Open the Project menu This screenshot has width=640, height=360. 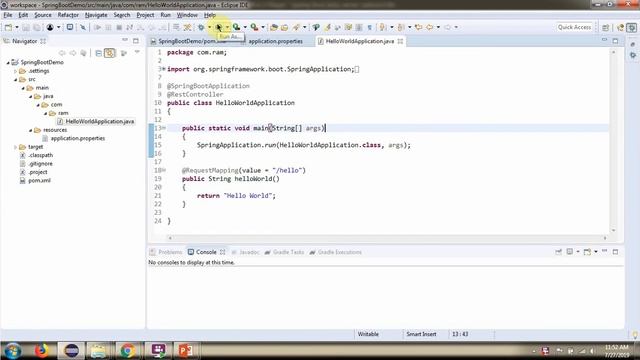pyautogui.click(x=145, y=15)
